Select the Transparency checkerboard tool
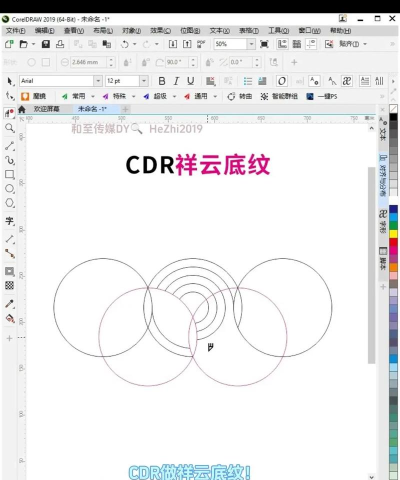 [10, 286]
